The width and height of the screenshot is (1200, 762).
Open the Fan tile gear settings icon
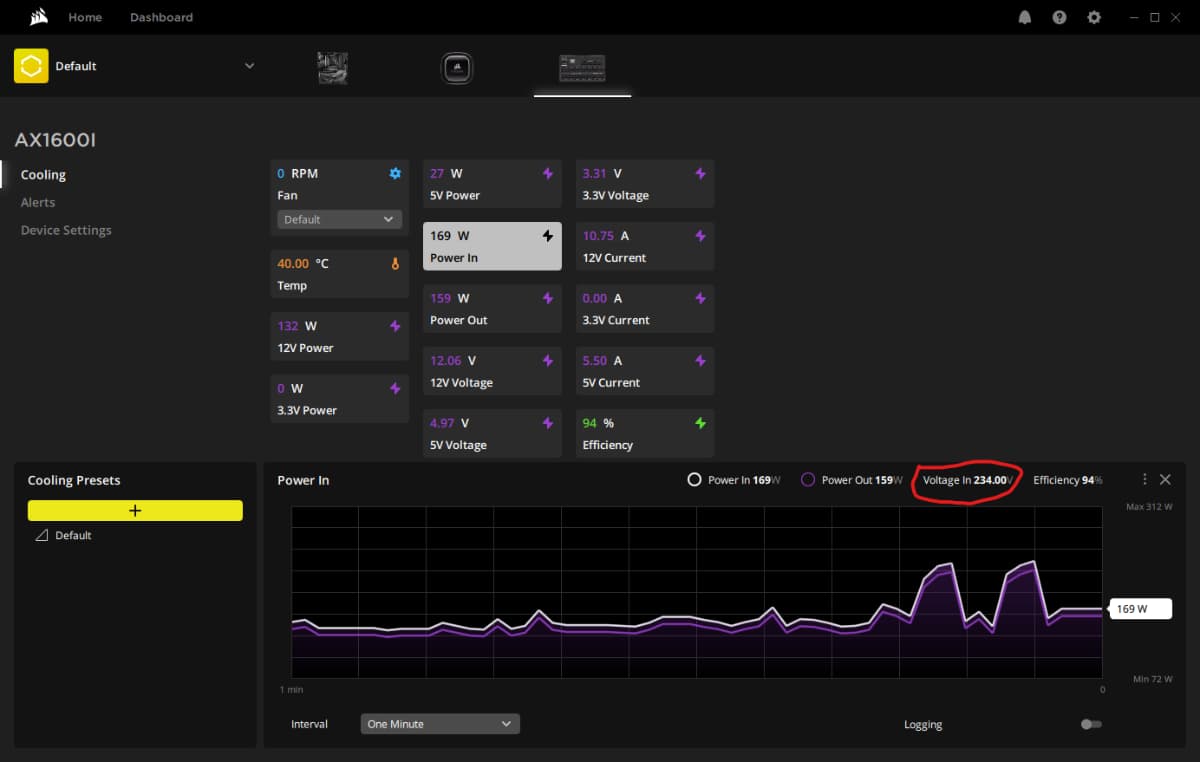click(395, 174)
